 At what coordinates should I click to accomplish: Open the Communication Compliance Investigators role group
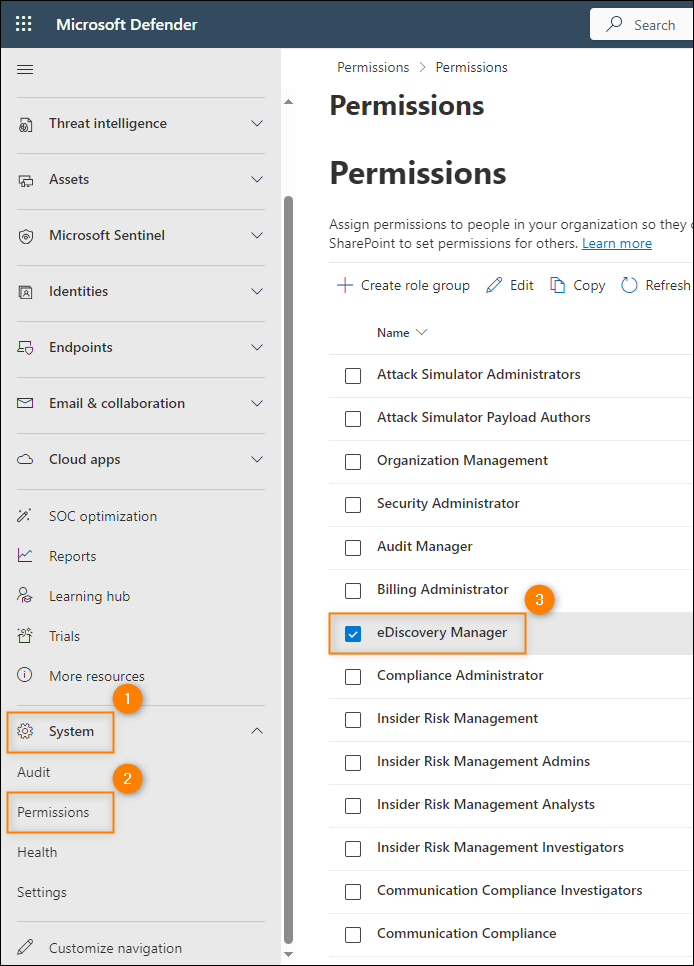[x=510, y=890]
